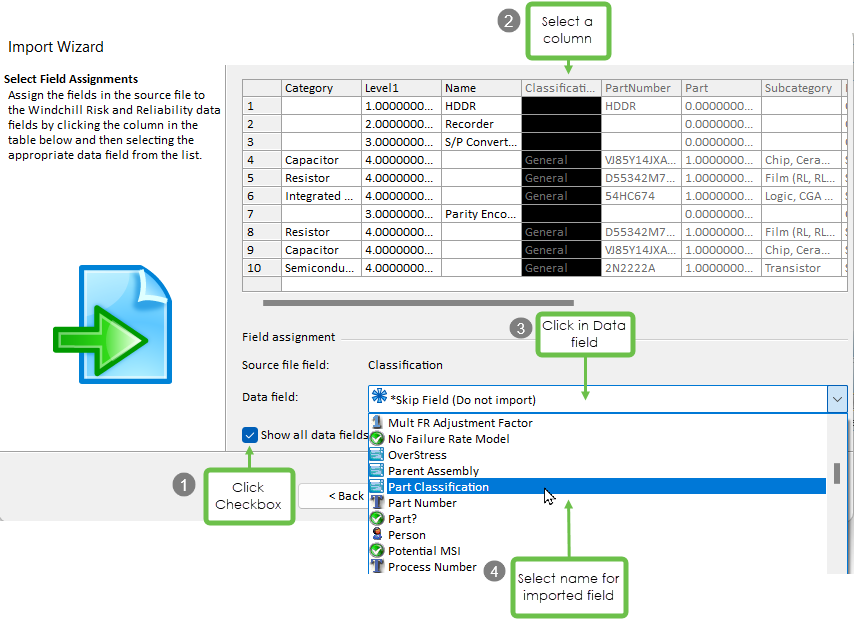
Task: Click the Person user icon
Action: (376, 534)
